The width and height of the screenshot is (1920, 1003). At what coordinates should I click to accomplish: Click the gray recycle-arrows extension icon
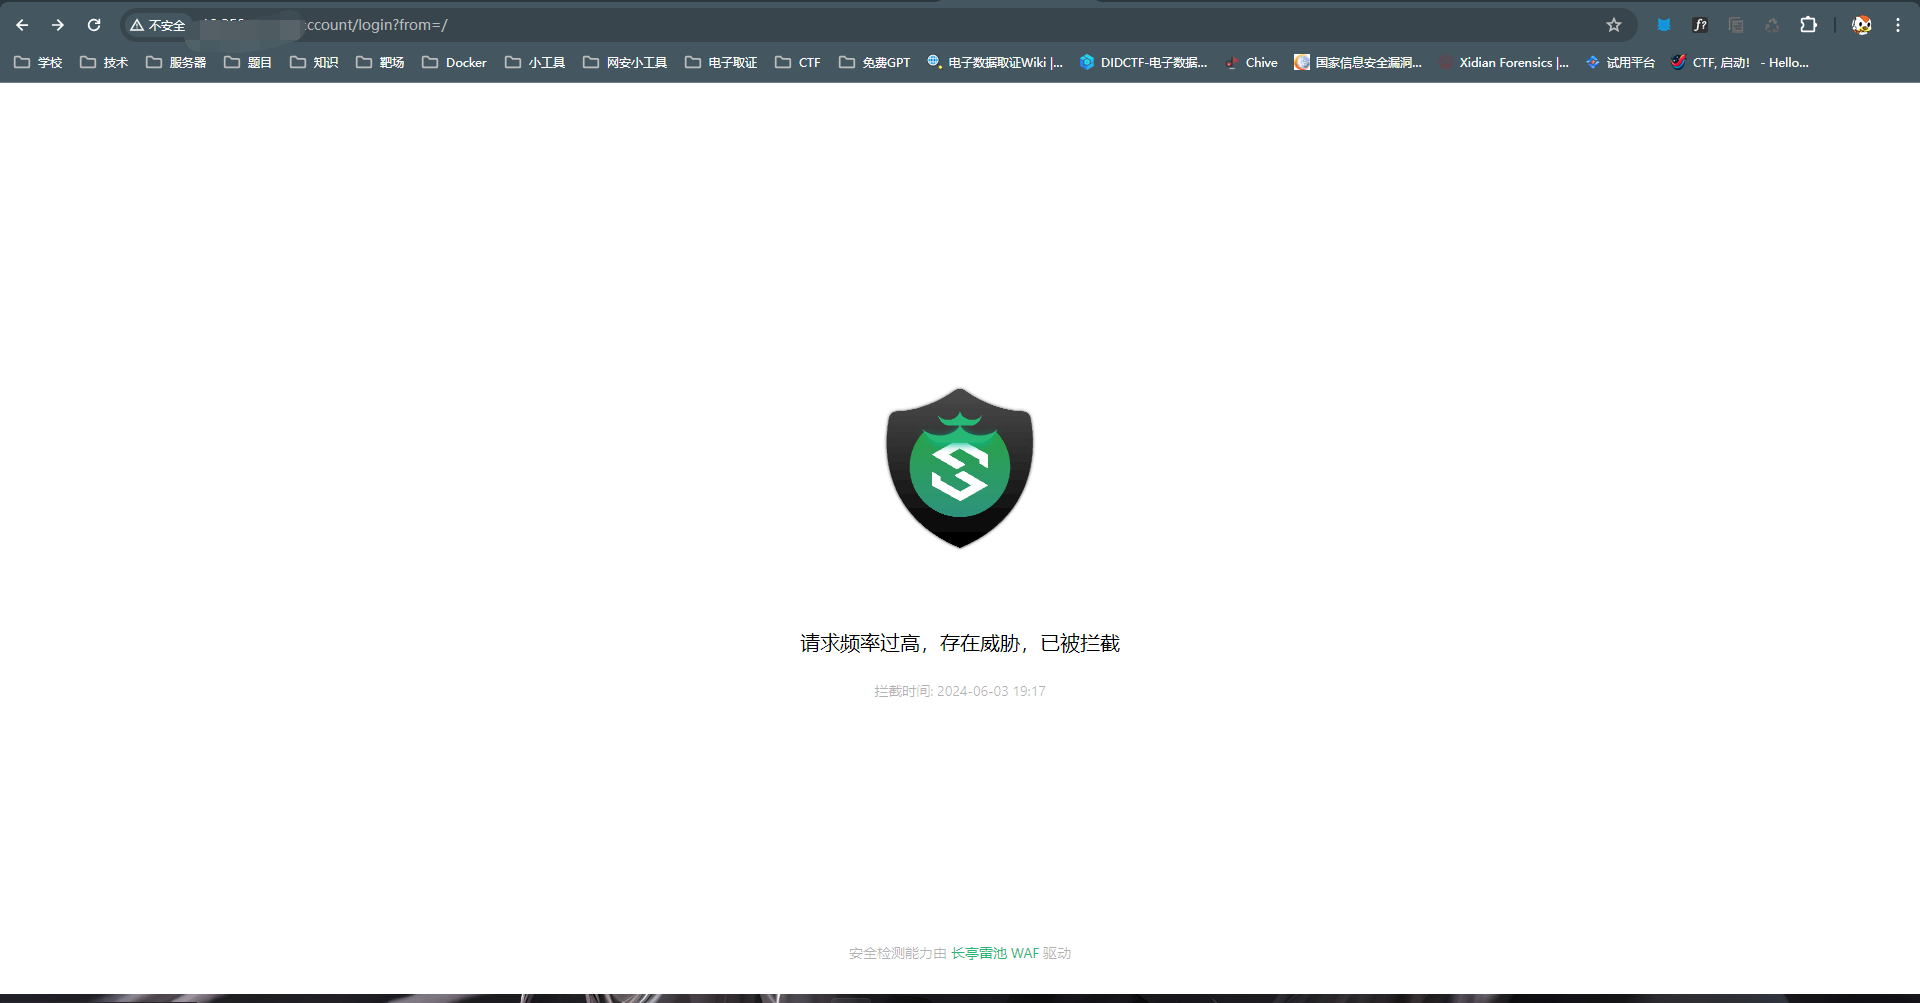[1772, 25]
